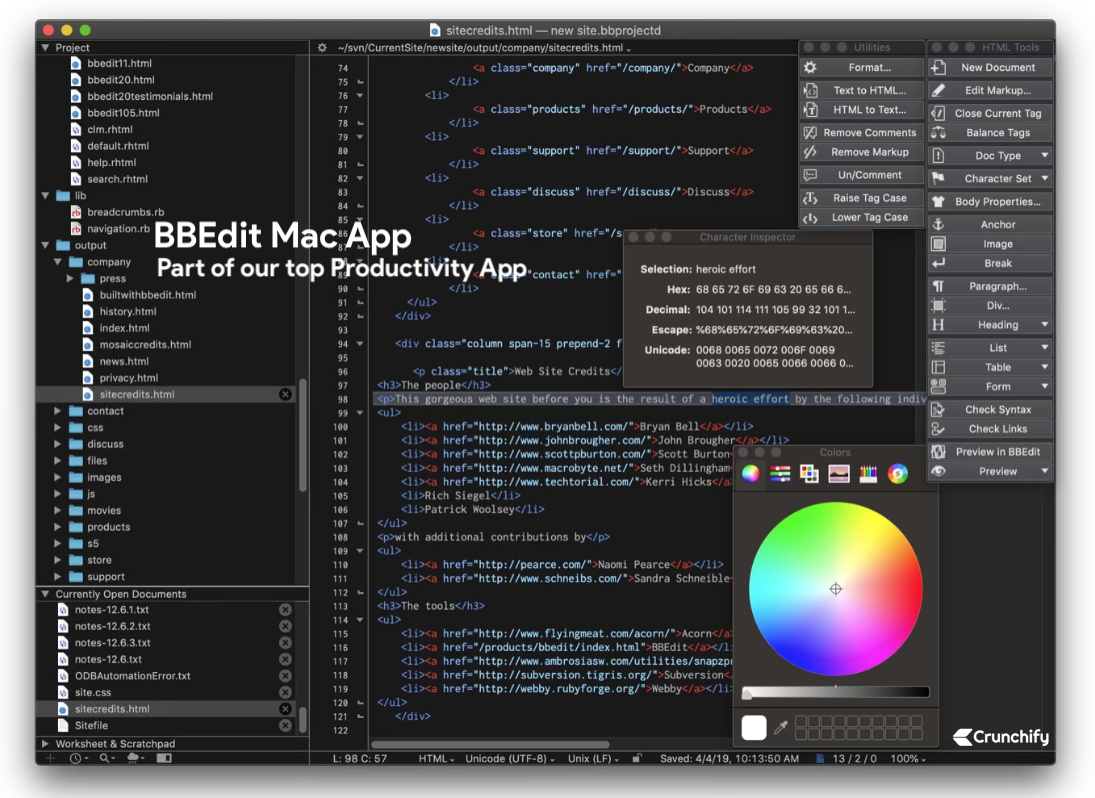Open color palettes tab in Colors panel
This screenshot has width=1095, height=798.
tap(809, 473)
